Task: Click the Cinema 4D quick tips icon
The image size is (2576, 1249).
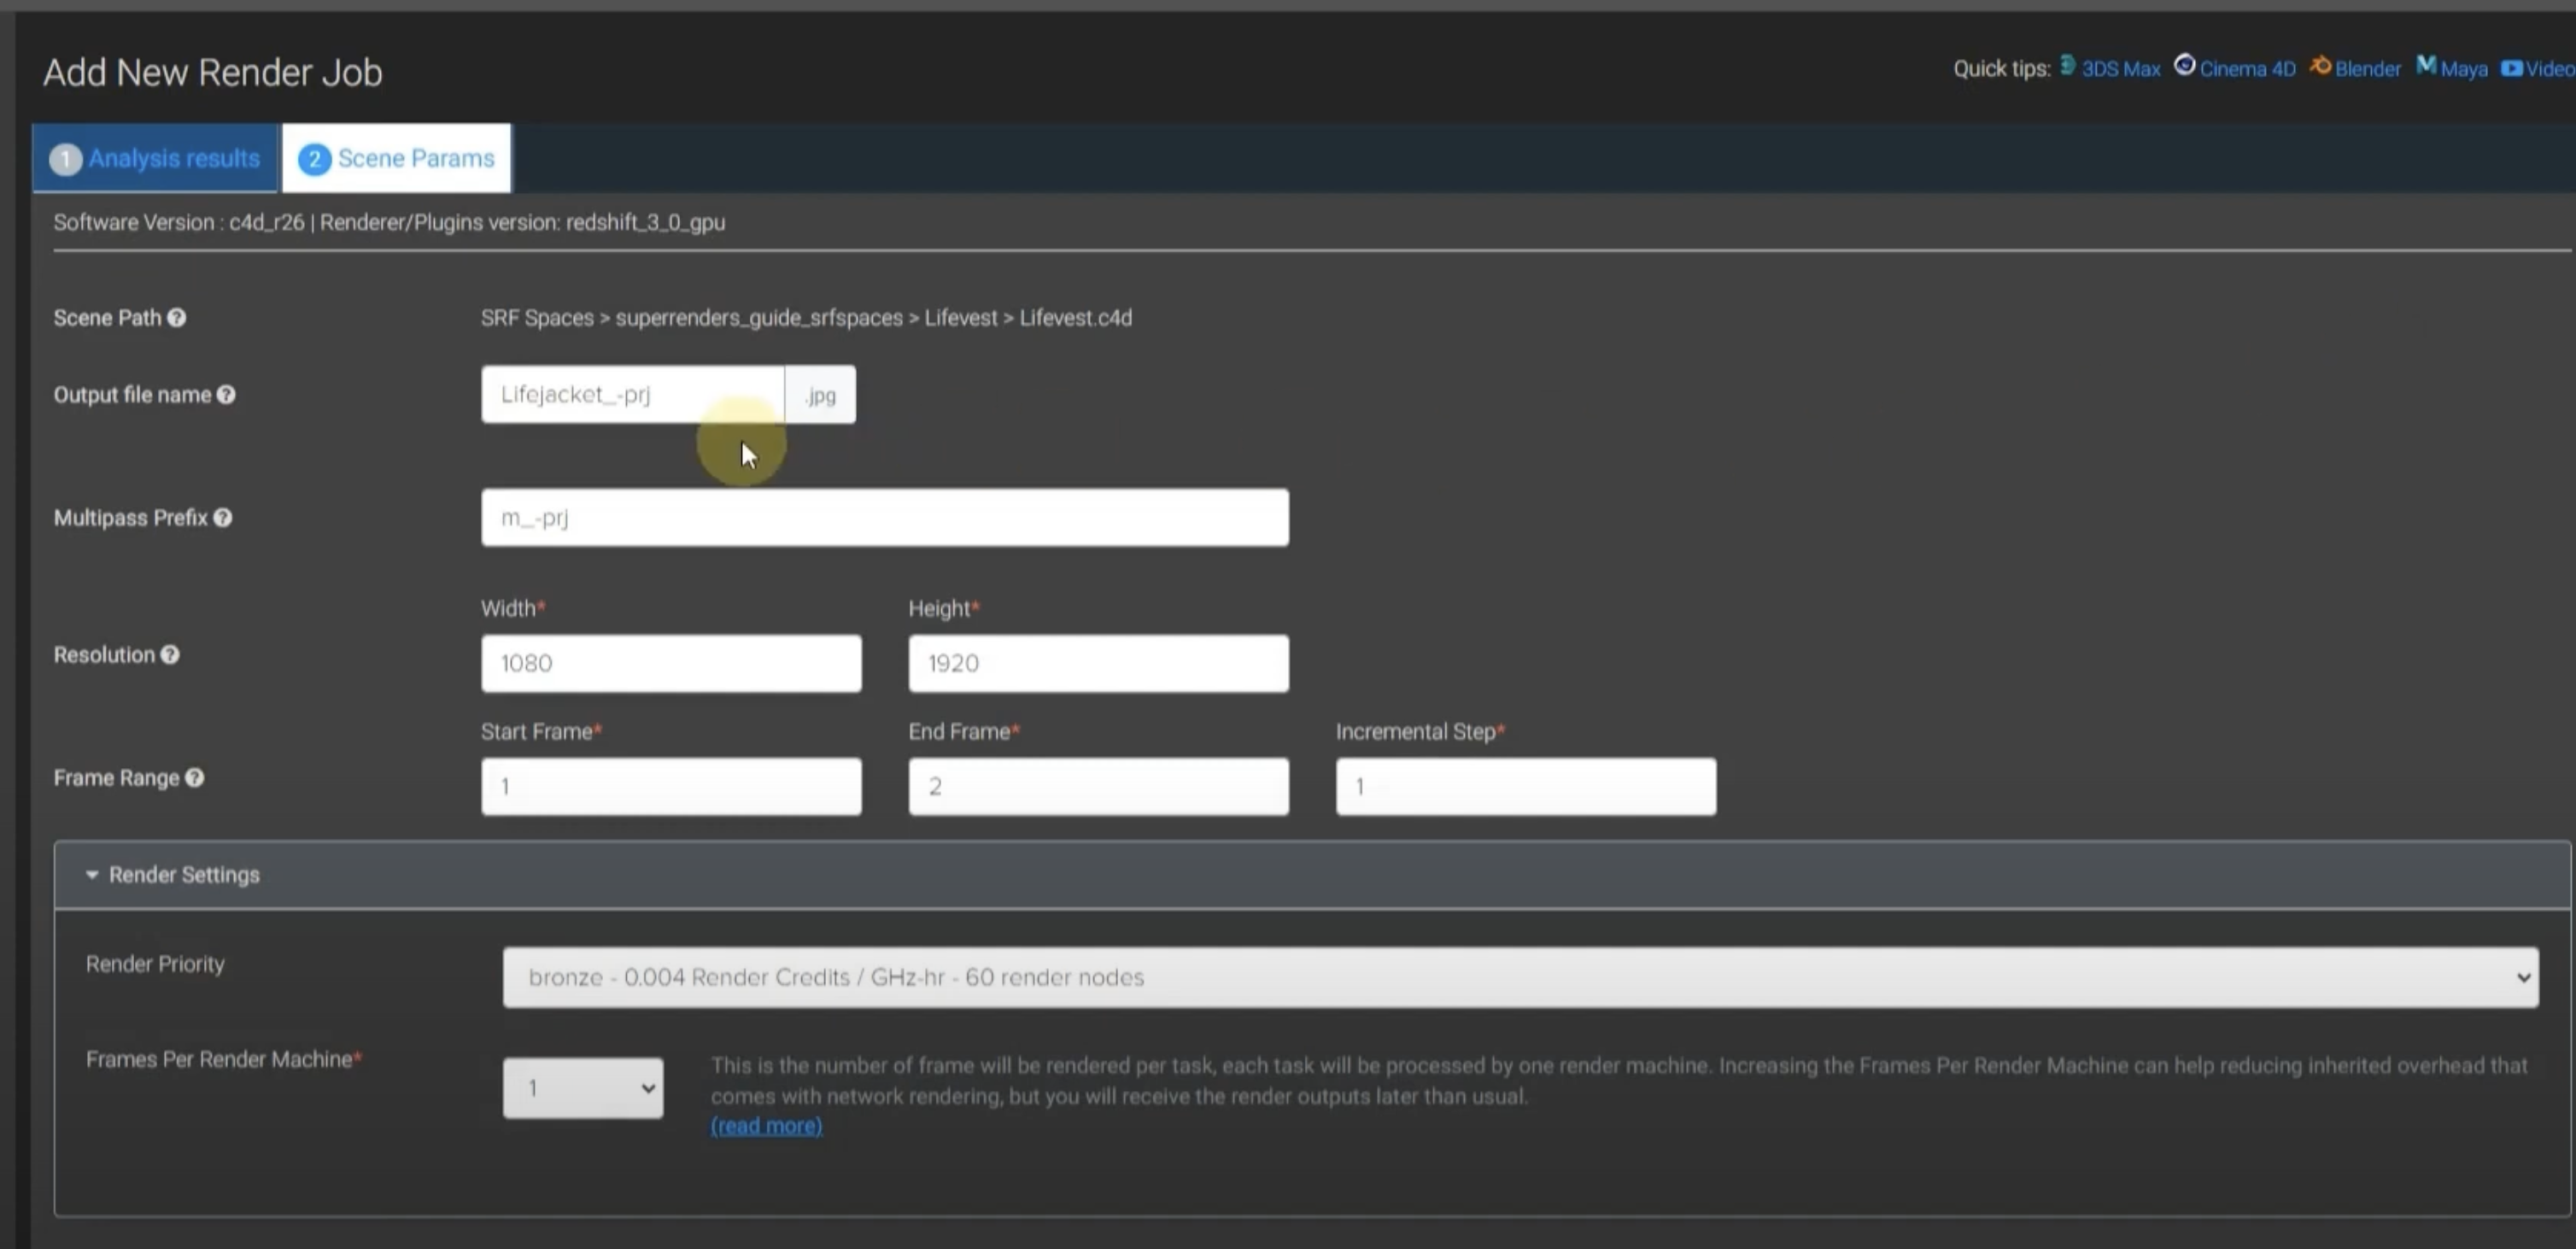Action: click(x=2186, y=64)
